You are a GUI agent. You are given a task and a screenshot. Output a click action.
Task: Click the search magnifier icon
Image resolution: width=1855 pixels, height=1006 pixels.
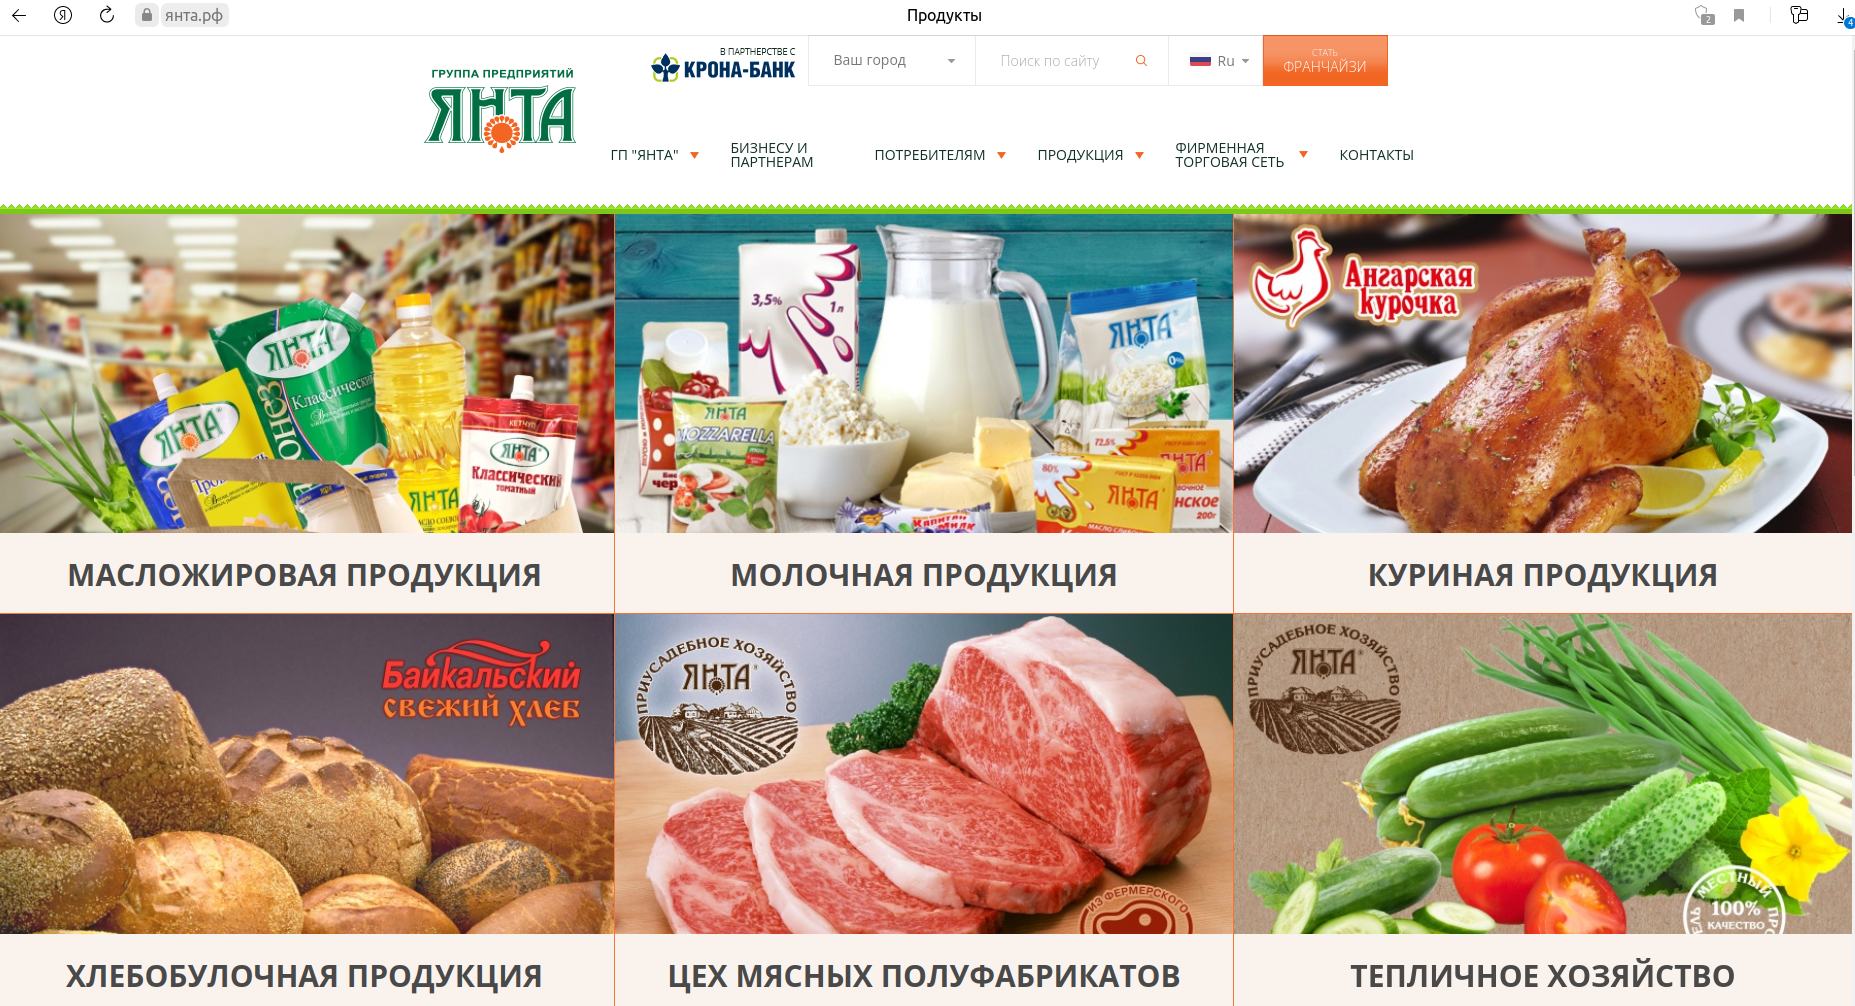click(x=1141, y=61)
